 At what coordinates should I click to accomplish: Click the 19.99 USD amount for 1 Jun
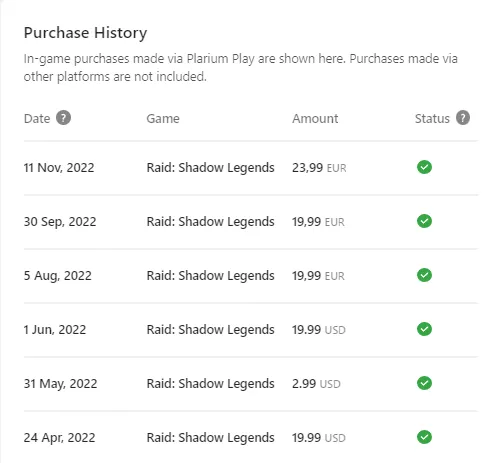(x=319, y=330)
